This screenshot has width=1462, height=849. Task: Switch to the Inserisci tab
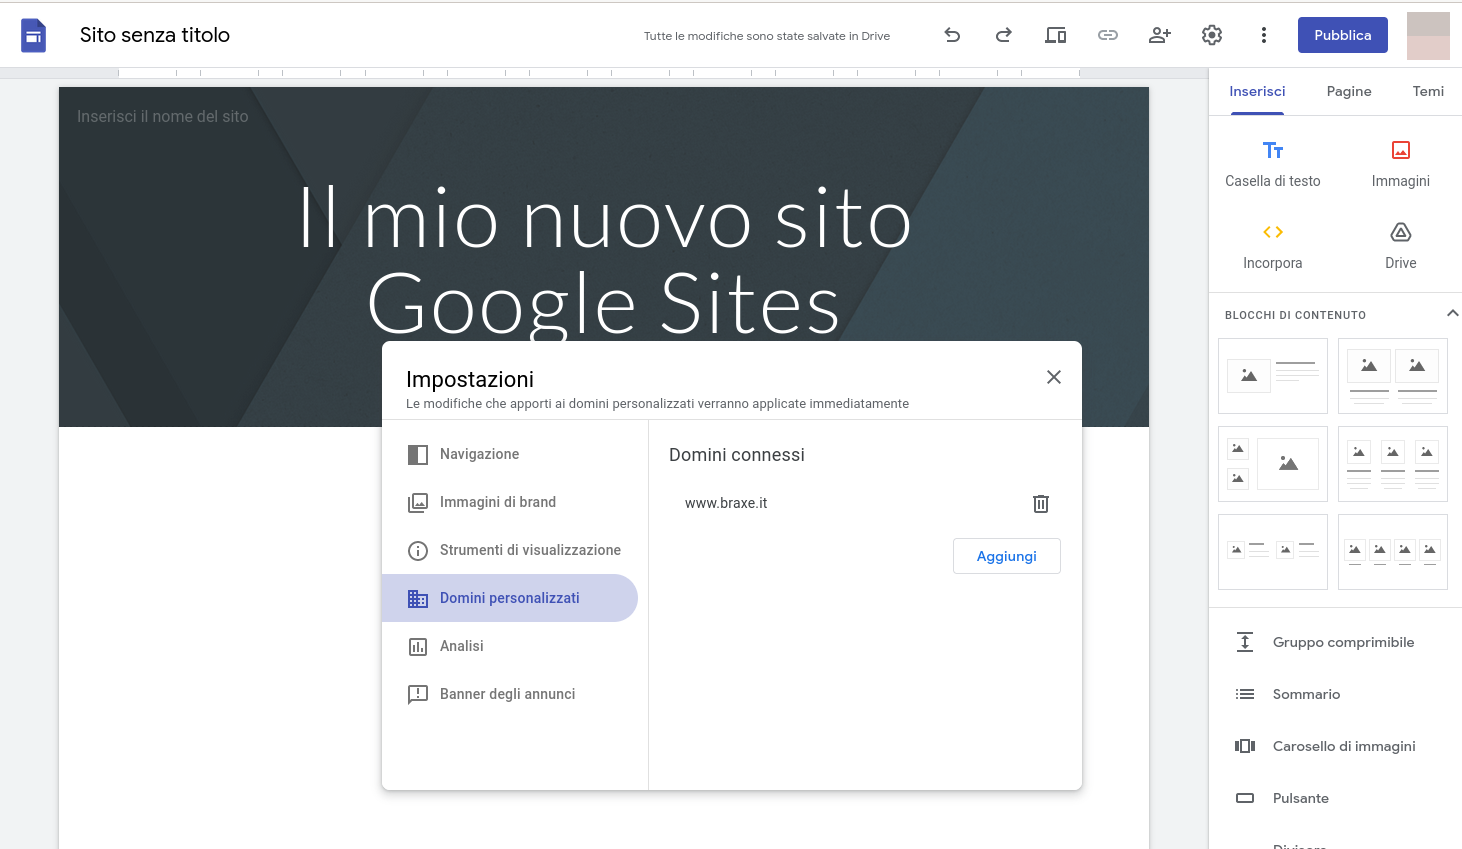(x=1257, y=91)
